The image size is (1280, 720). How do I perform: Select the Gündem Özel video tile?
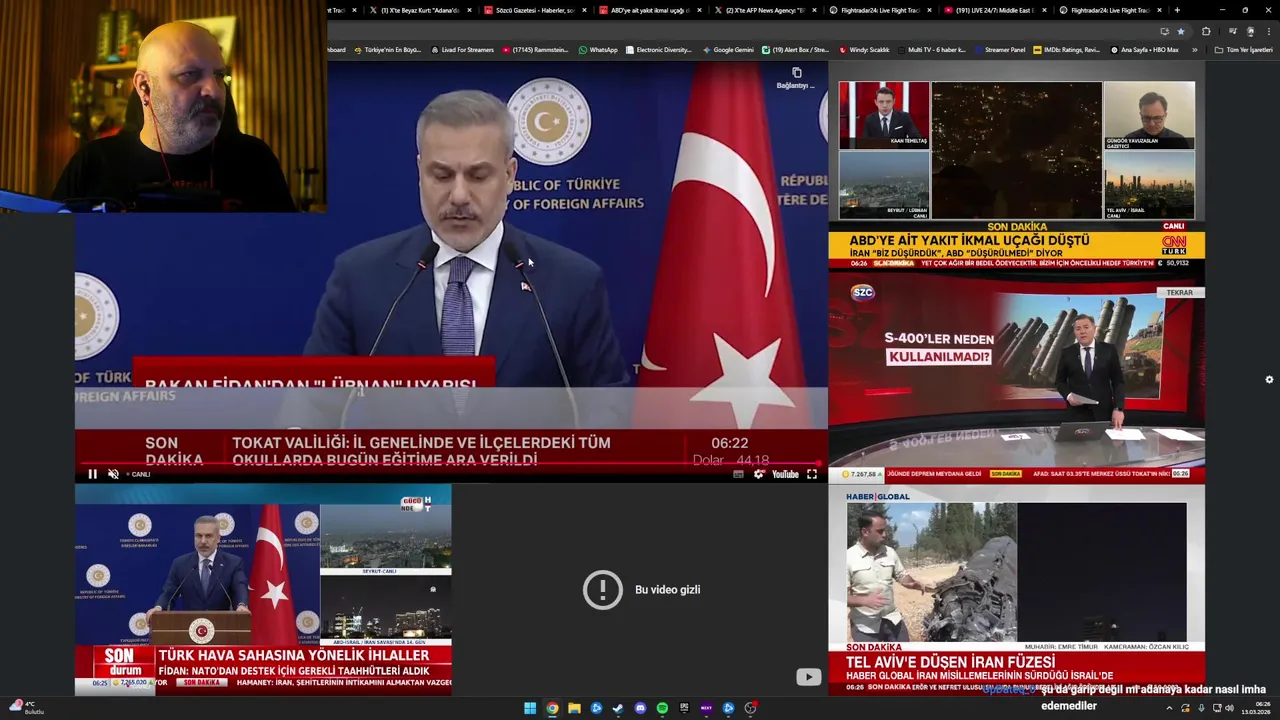pos(263,590)
